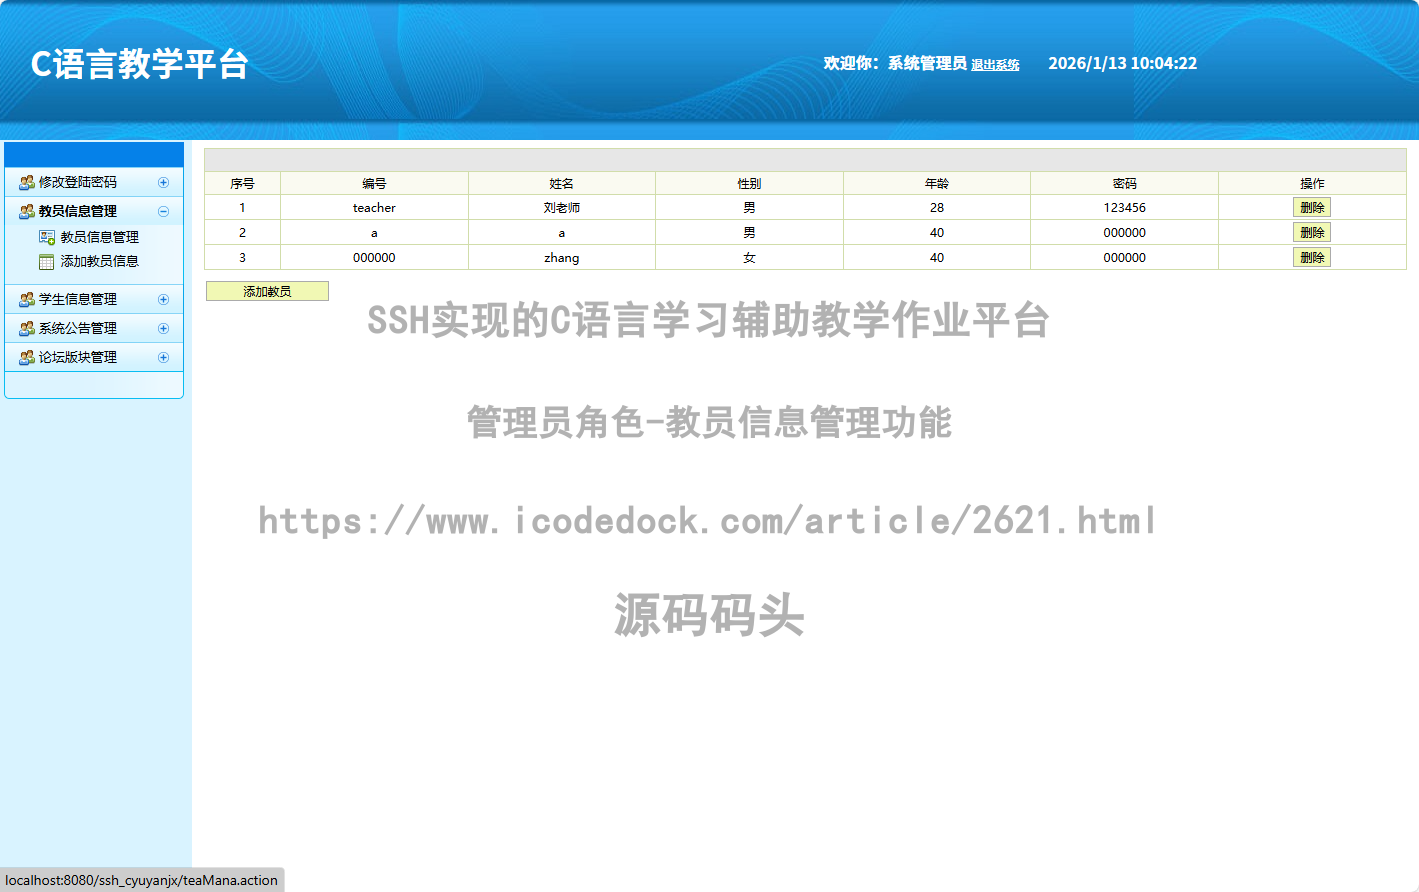Expand the 论坛版块管理 section
This screenshot has height=892, width=1419.
[x=163, y=357]
